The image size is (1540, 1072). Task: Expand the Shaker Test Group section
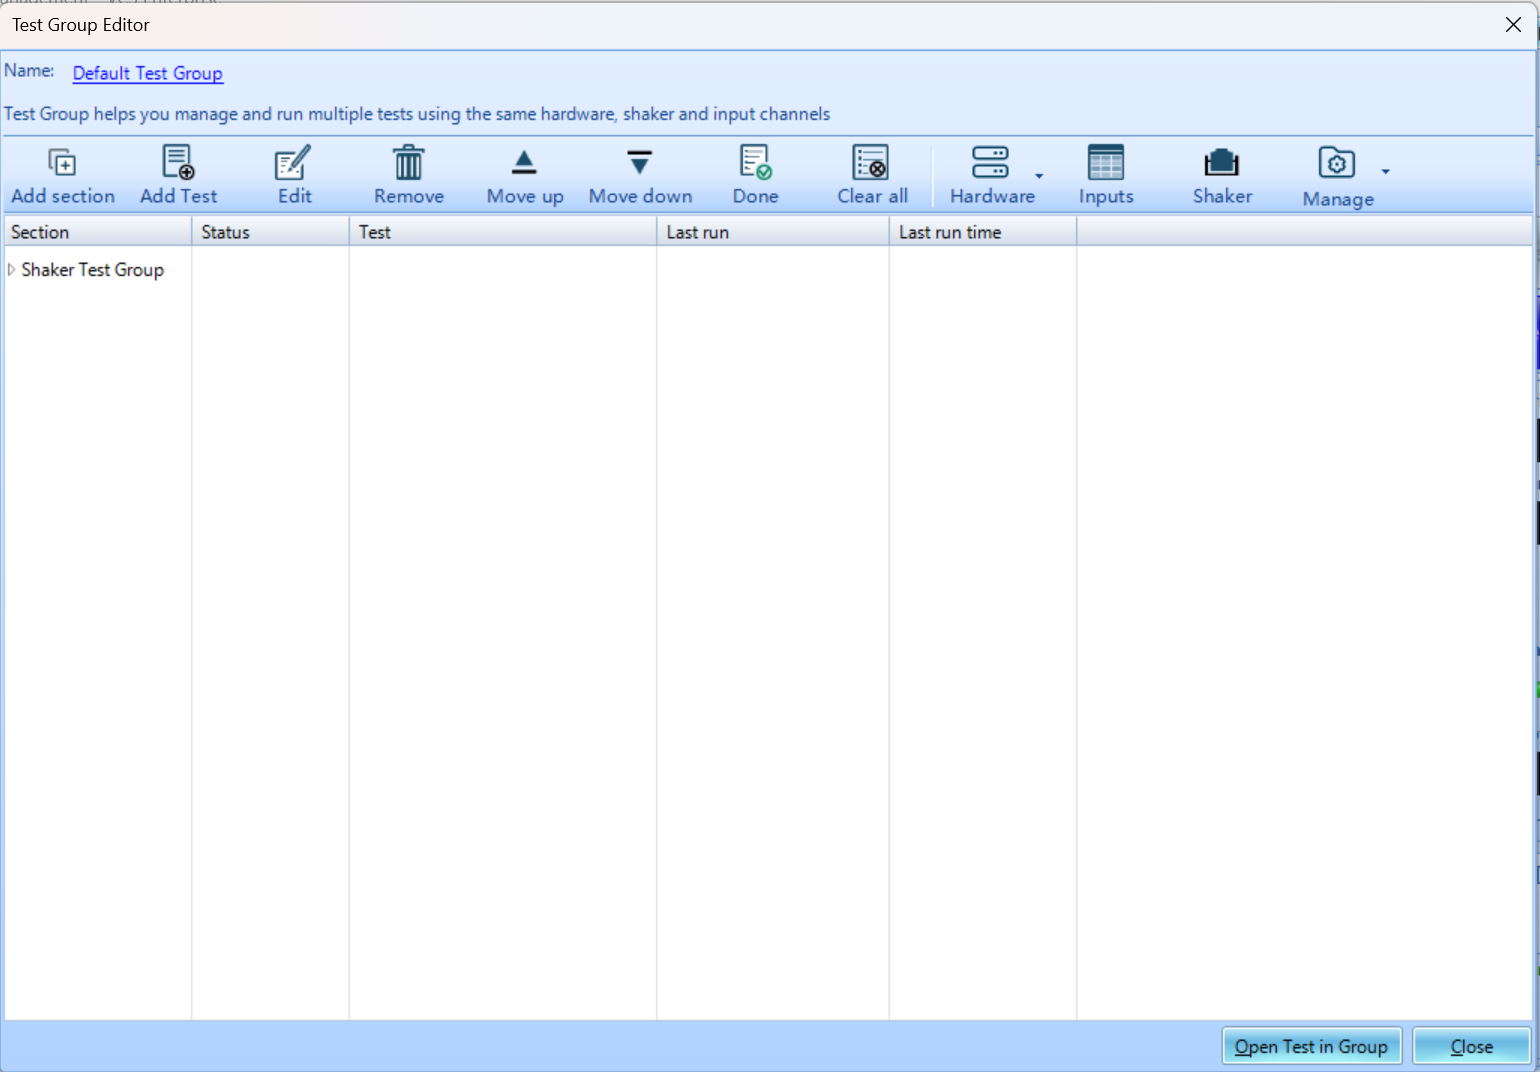click(11, 270)
